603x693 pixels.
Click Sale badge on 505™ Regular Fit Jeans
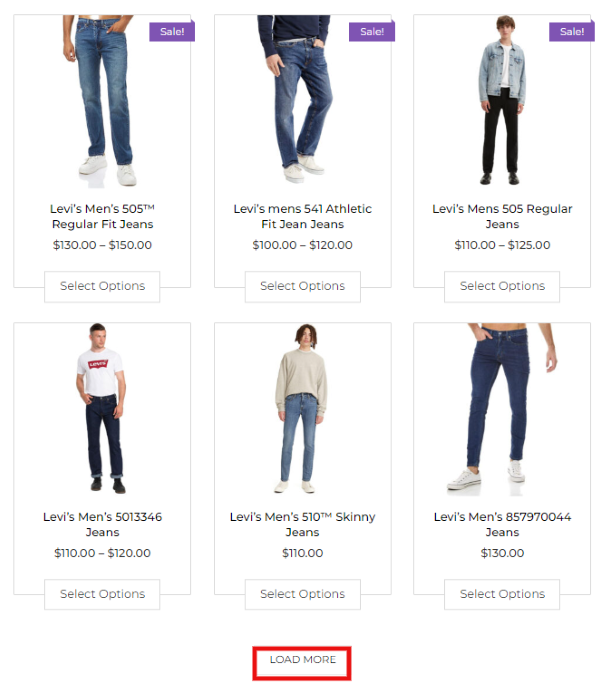point(172,31)
